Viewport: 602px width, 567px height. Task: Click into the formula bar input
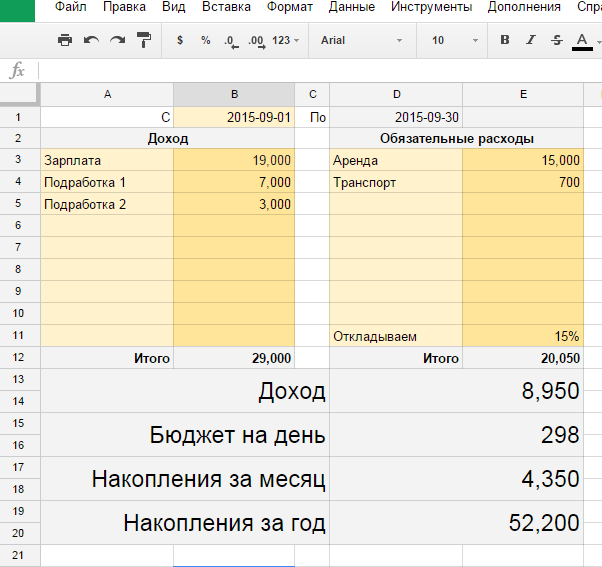tap(320, 71)
